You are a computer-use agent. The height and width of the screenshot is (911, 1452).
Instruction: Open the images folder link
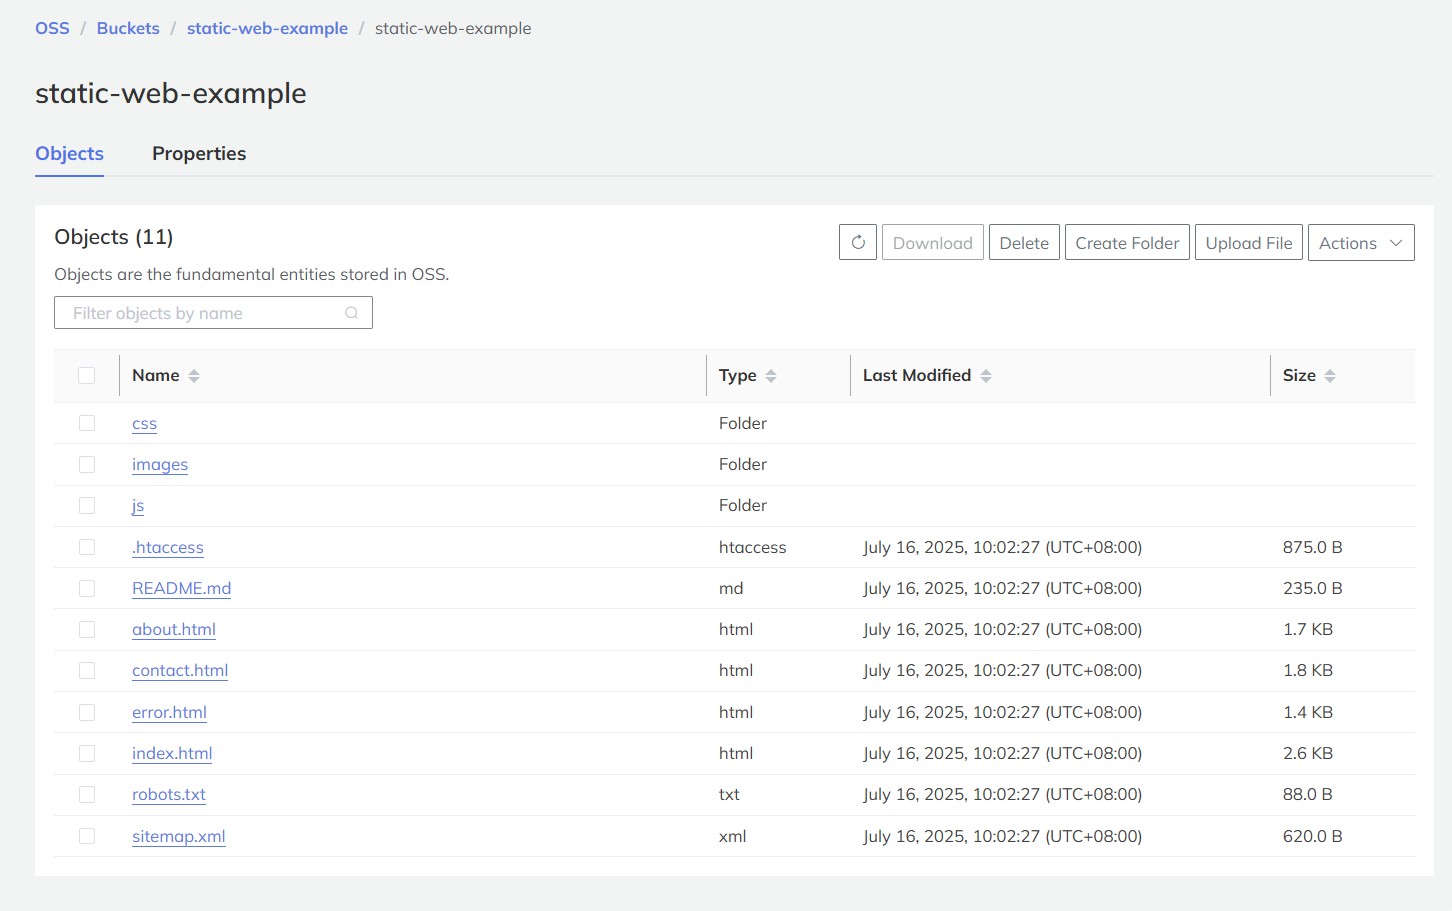(160, 465)
